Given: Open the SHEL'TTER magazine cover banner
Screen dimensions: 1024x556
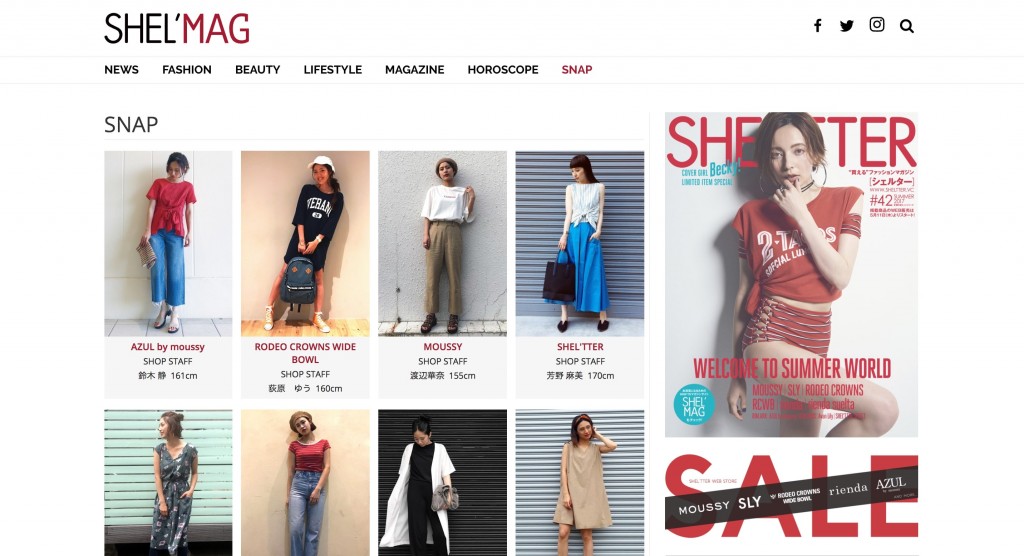Looking at the screenshot, I should click(792, 274).
